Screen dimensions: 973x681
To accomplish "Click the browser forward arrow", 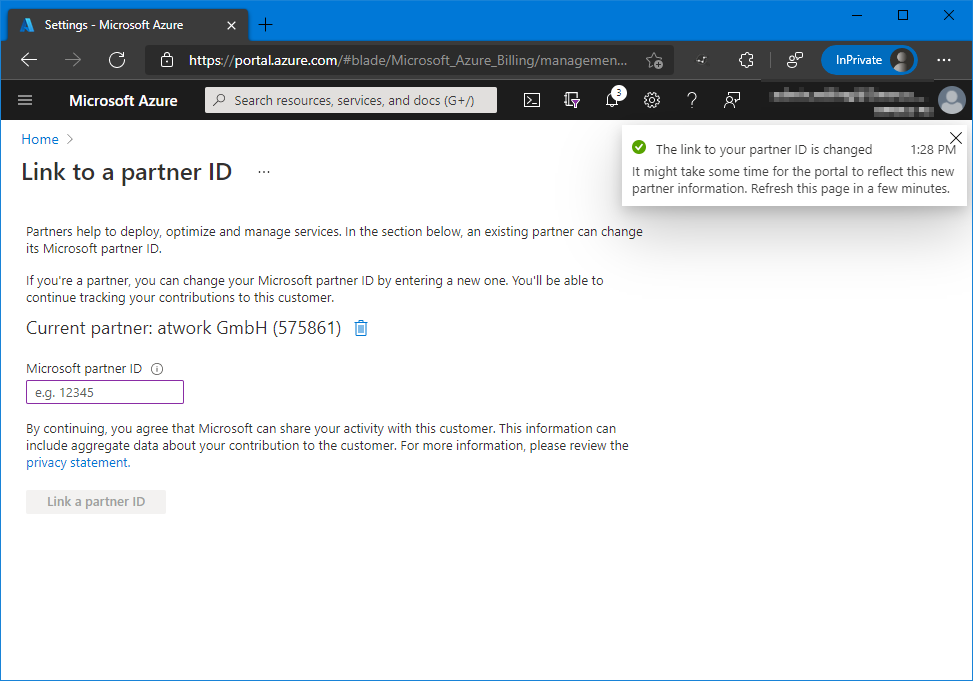I will coord(73,60).
